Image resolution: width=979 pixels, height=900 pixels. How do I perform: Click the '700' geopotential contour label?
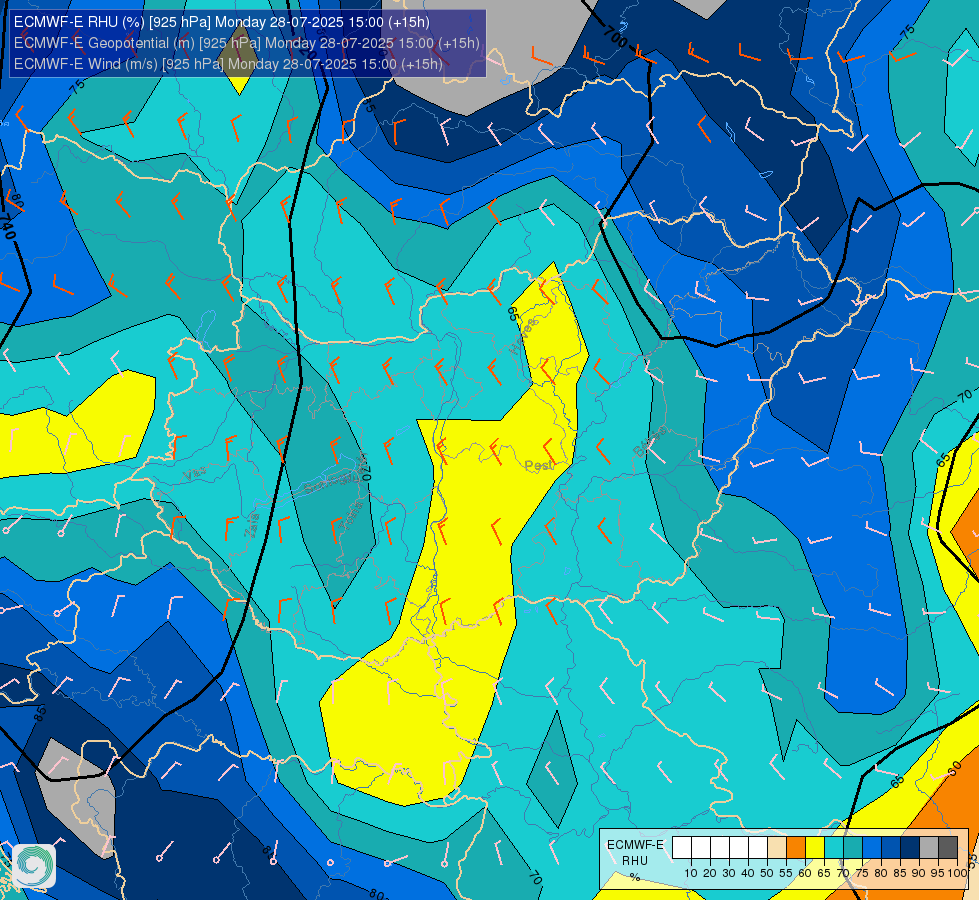coord(614,37)
